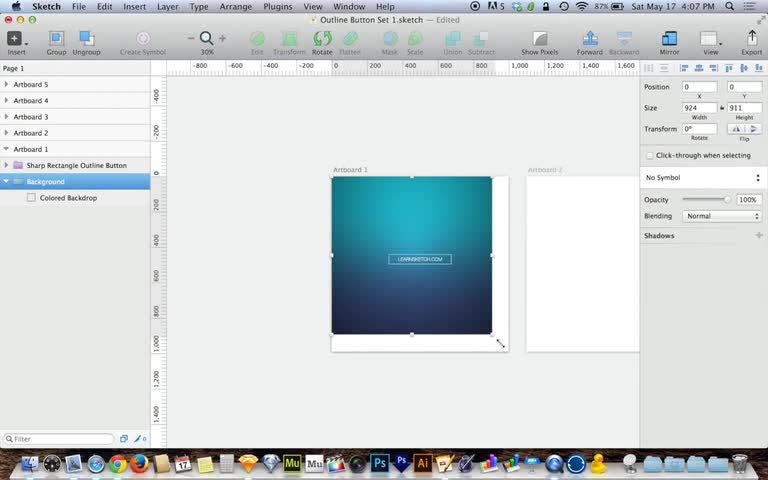Flip layer horizontally

pyautogui.click(x=736, y=129)
